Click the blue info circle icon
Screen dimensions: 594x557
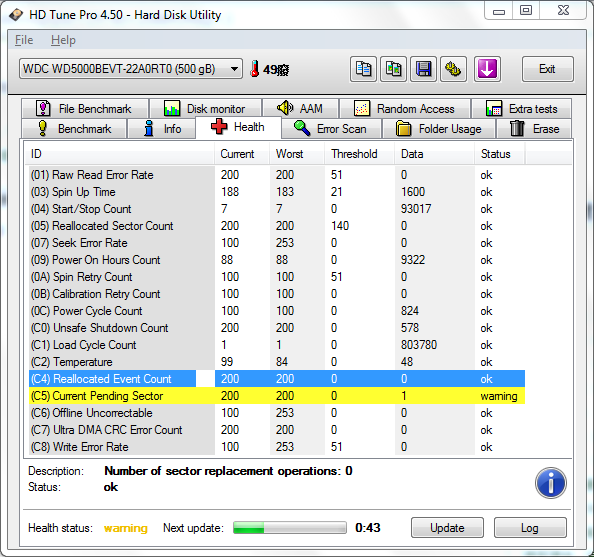(551, 483)
